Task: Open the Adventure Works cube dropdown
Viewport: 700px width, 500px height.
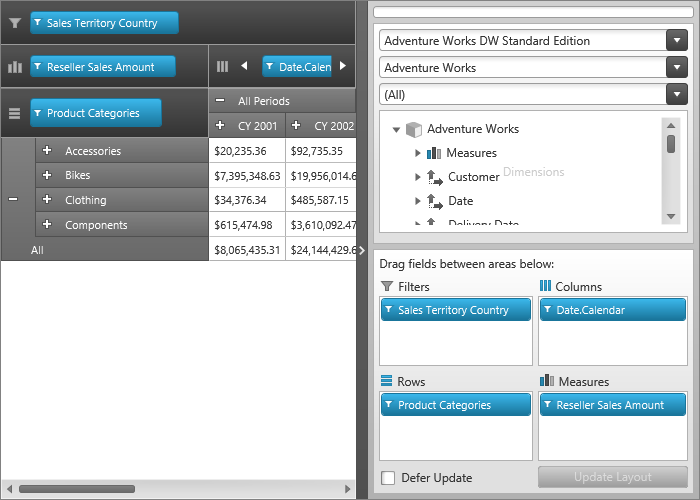Action: pyautogui.click(x=677, y=67)
